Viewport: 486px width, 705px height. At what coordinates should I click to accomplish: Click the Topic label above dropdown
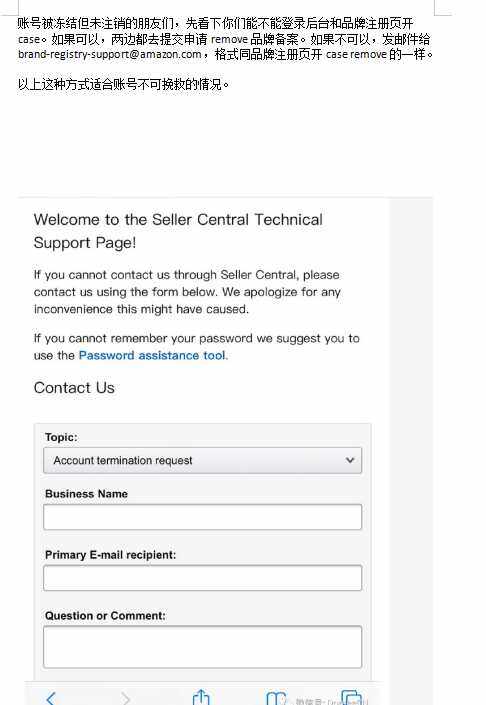61,437
